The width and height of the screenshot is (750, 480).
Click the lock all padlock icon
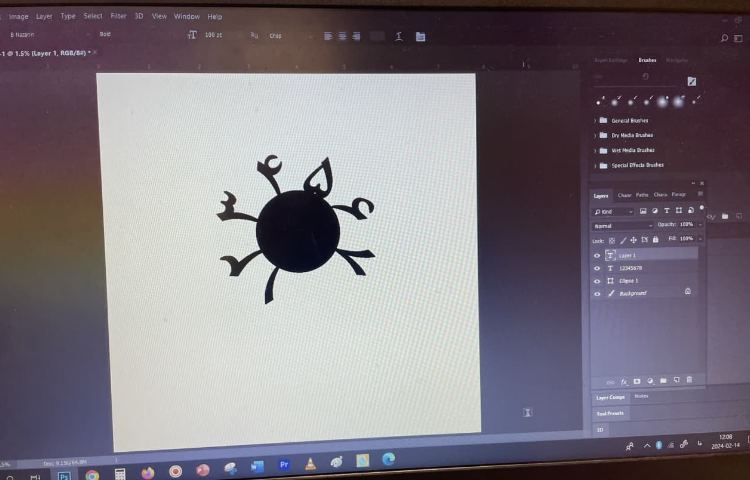655,240
